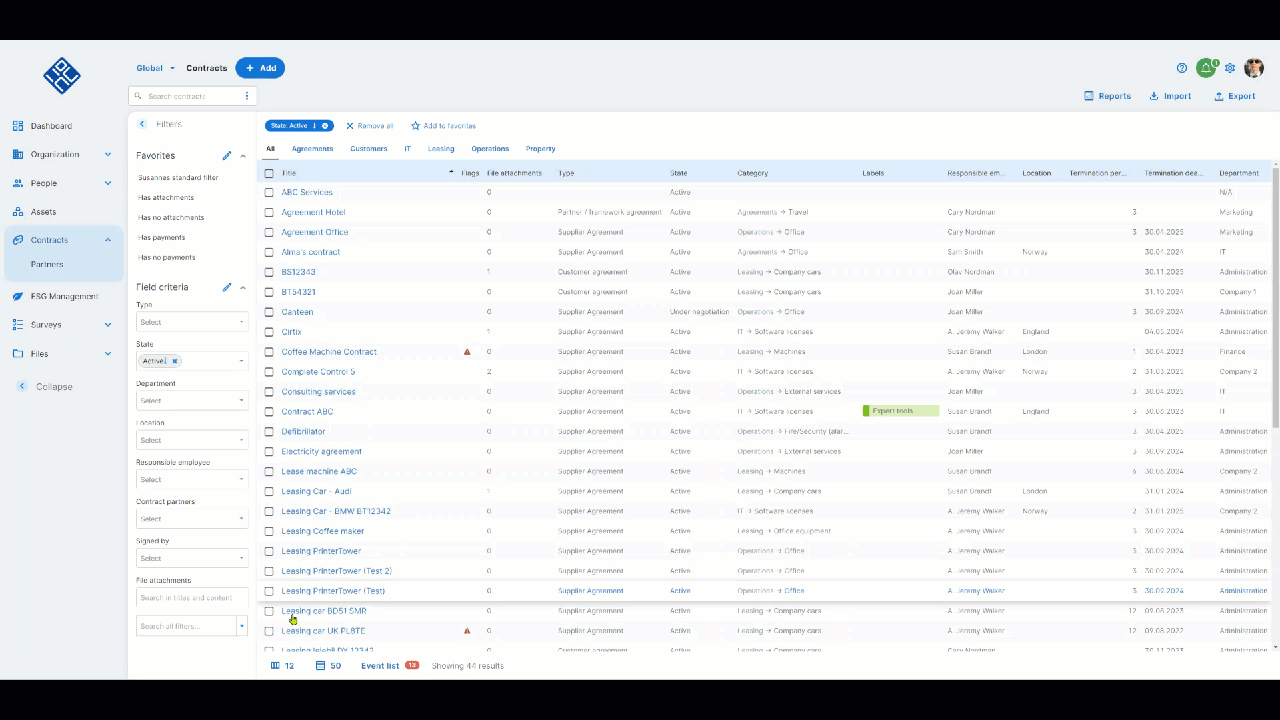
Task: Open the Event list link
Action: pyautogui.click(x=380, y=665)
